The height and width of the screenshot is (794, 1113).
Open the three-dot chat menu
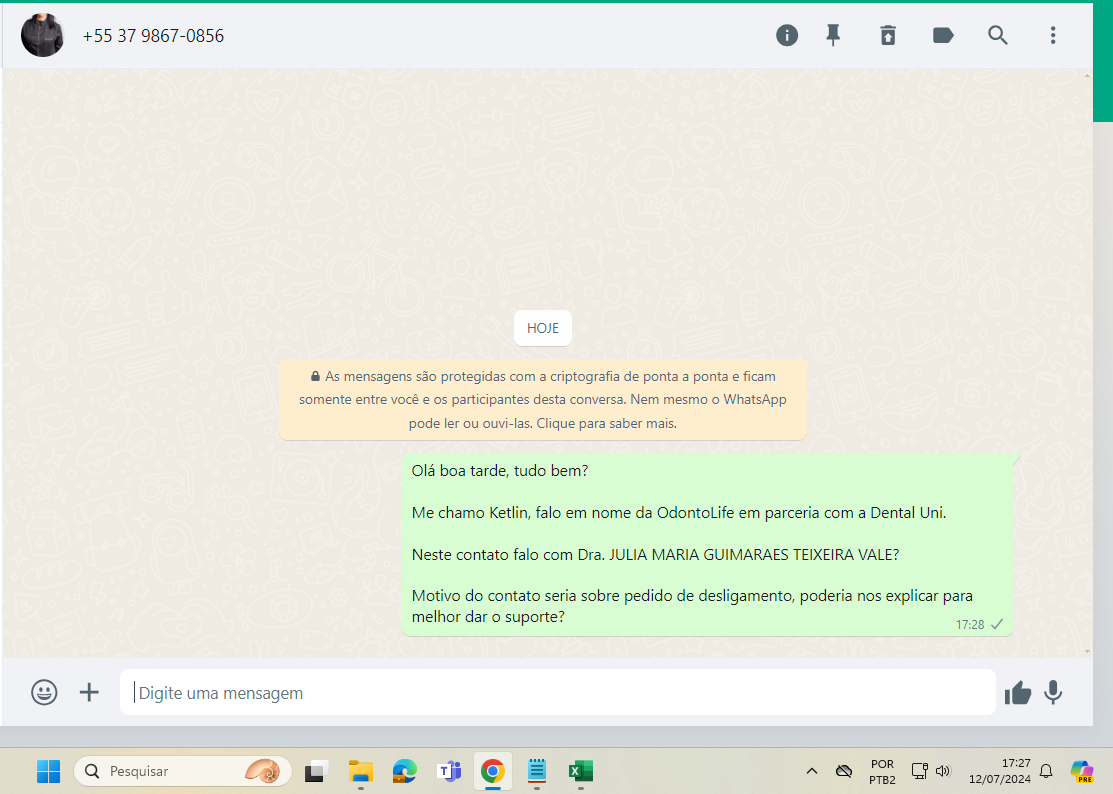pyautogui.click(x=1053, y=35)
